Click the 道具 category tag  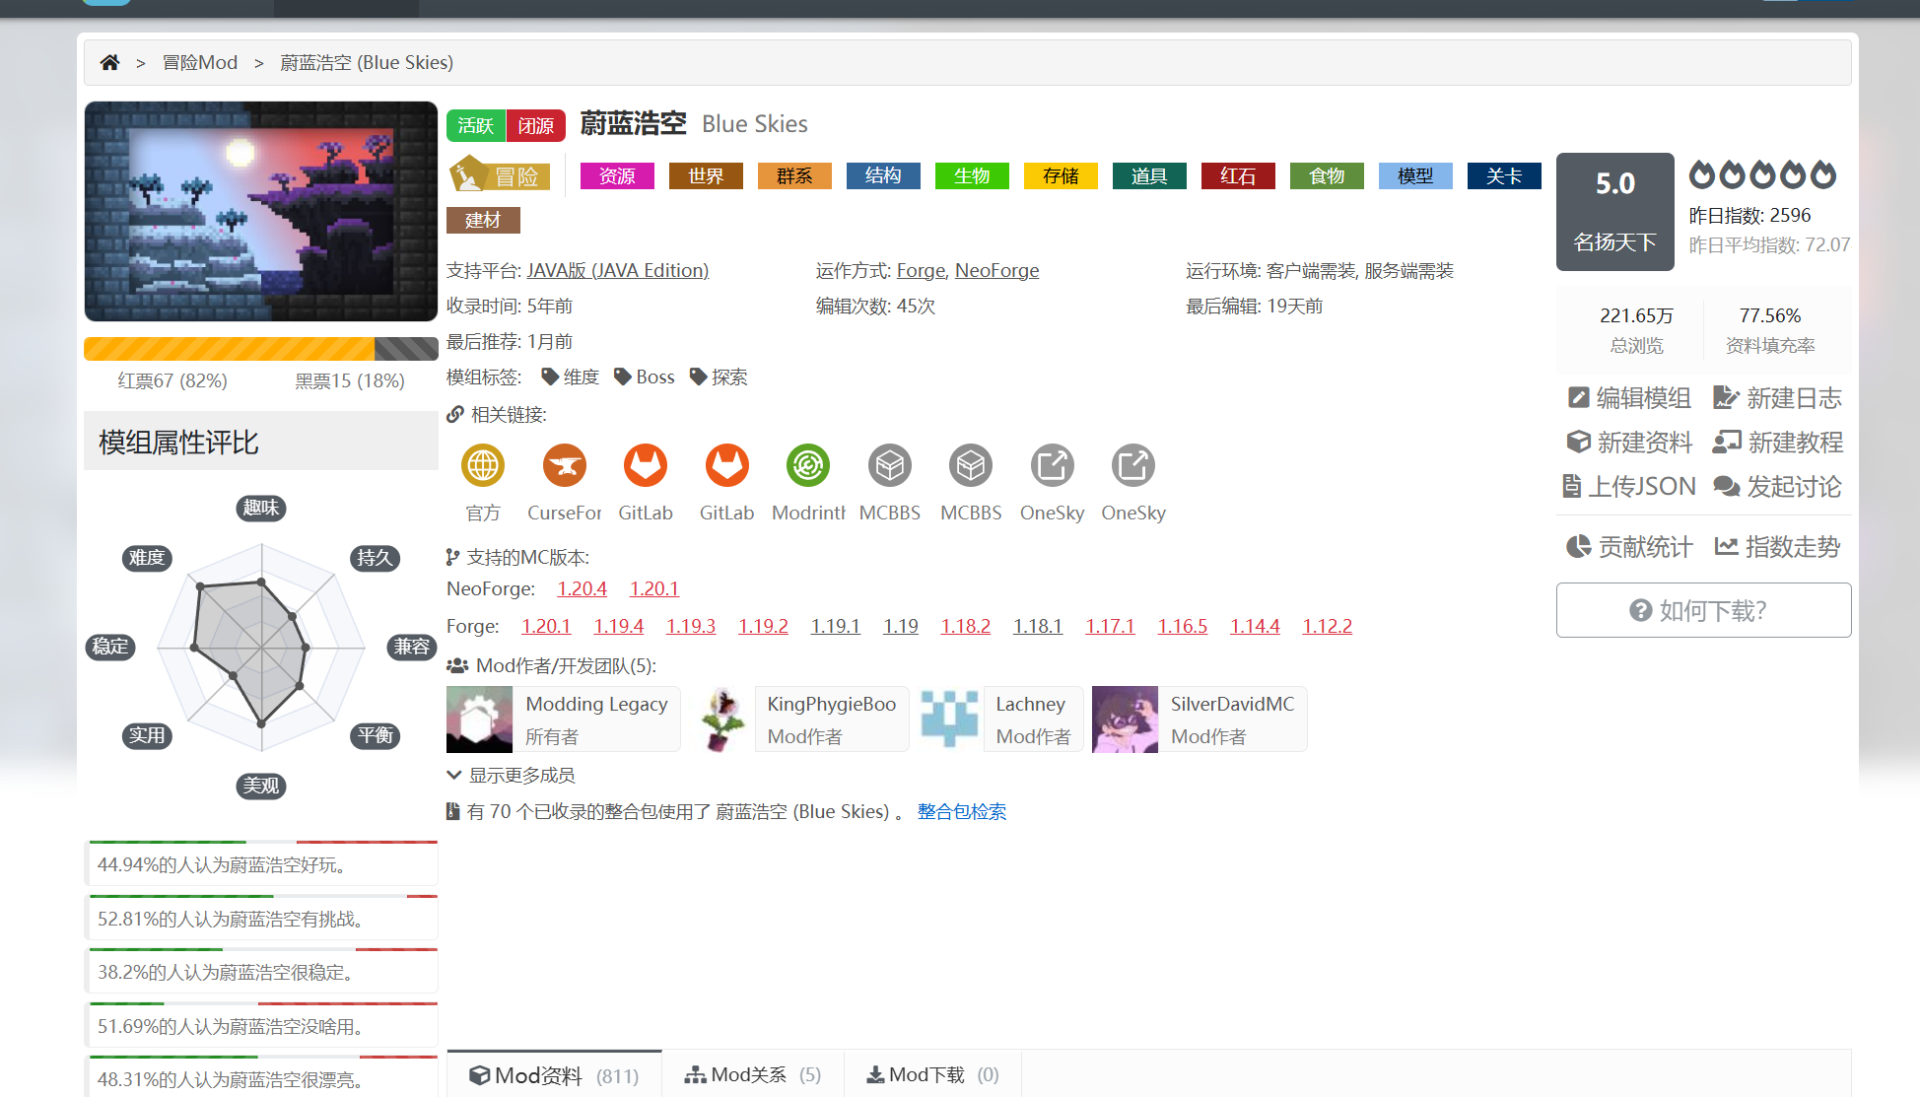tap(1149, 176)
